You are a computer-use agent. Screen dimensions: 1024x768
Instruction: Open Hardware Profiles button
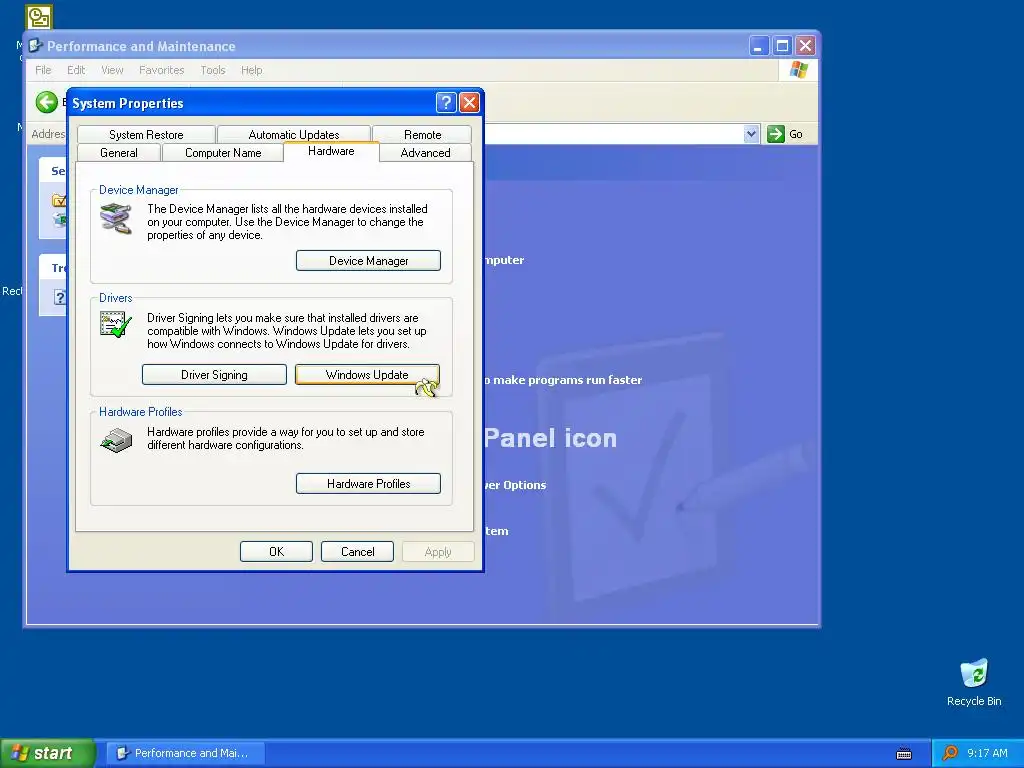click(x=368, y=483)
